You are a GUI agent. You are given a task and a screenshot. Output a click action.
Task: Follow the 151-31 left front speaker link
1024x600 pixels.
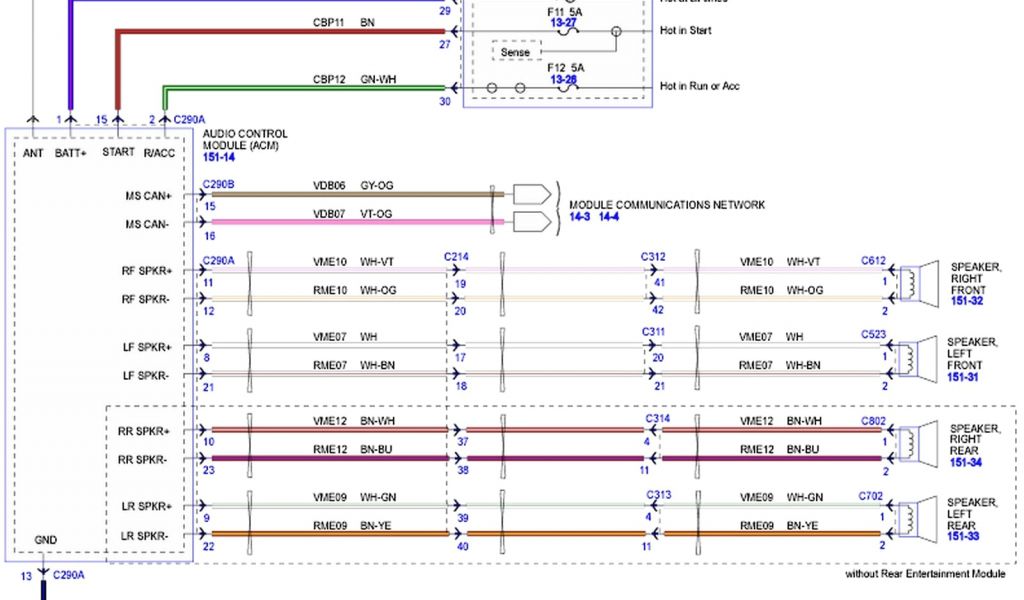[964, 377]
